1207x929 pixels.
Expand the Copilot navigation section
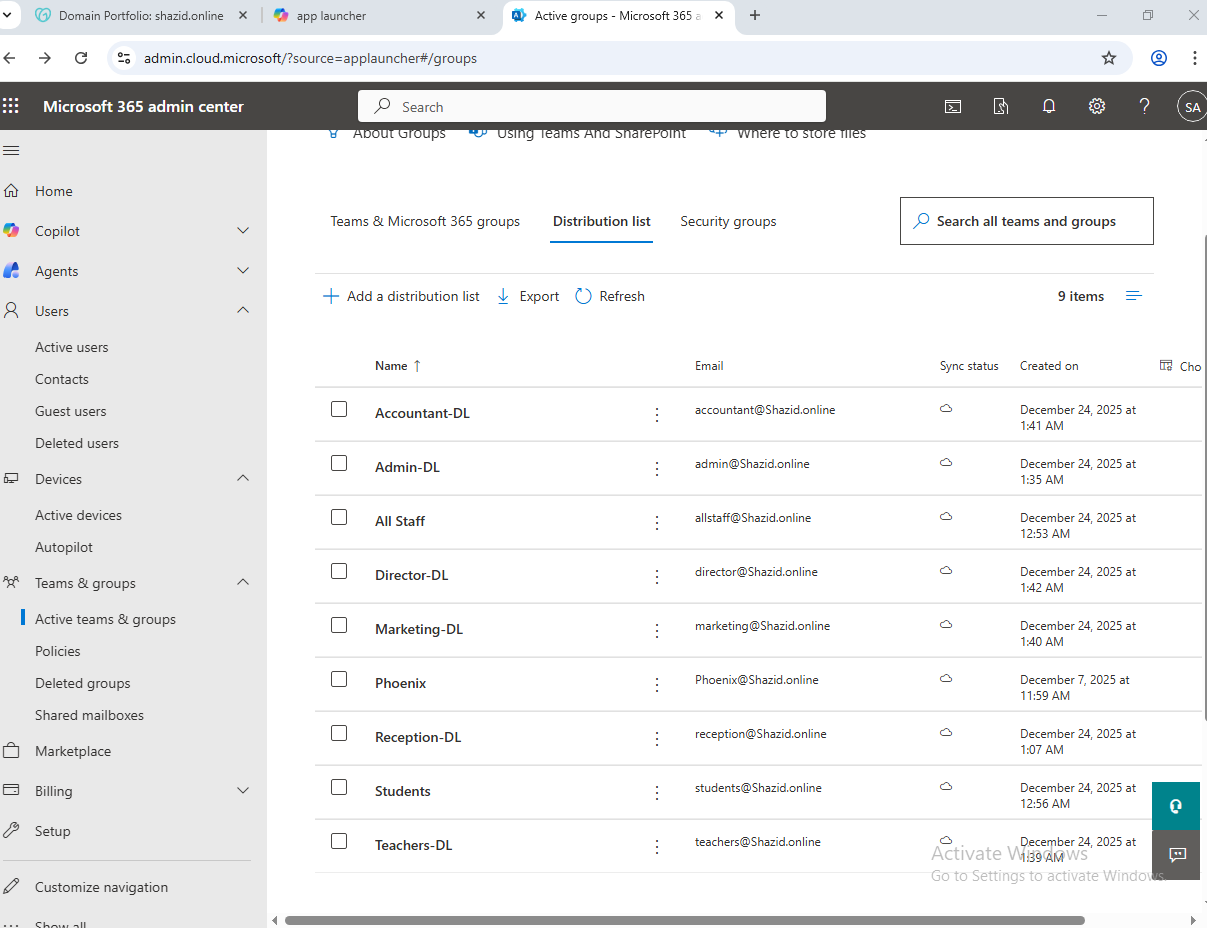pos(243,231)
